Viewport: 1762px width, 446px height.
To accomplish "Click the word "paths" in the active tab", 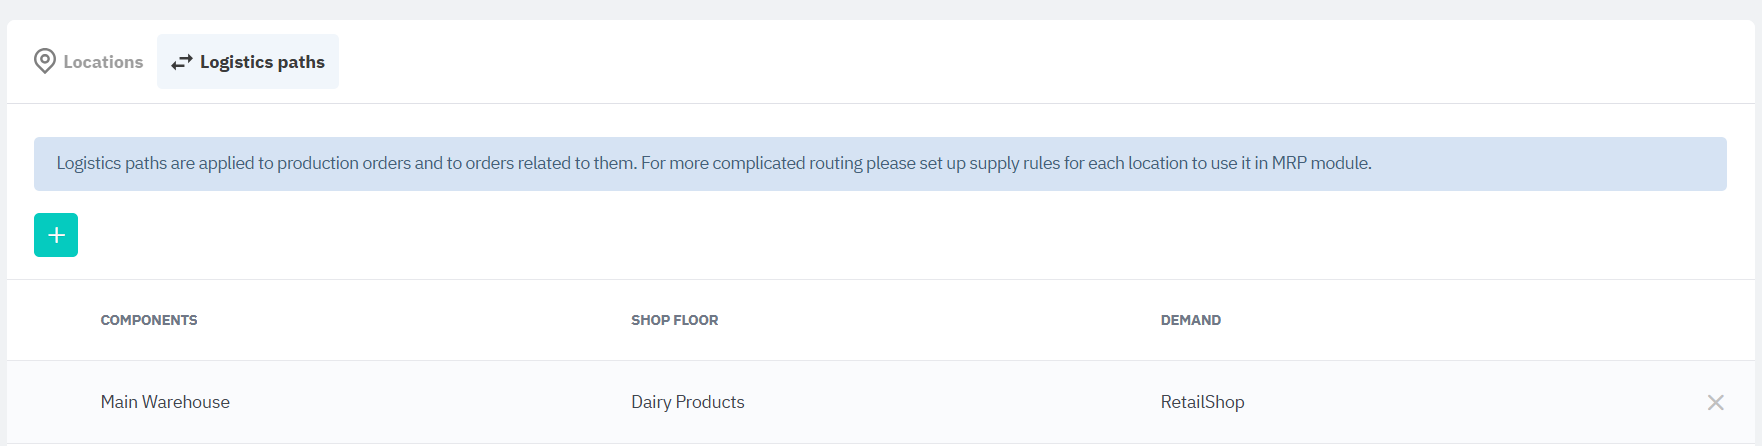I will pyautogui.click(x=301, y=62).
